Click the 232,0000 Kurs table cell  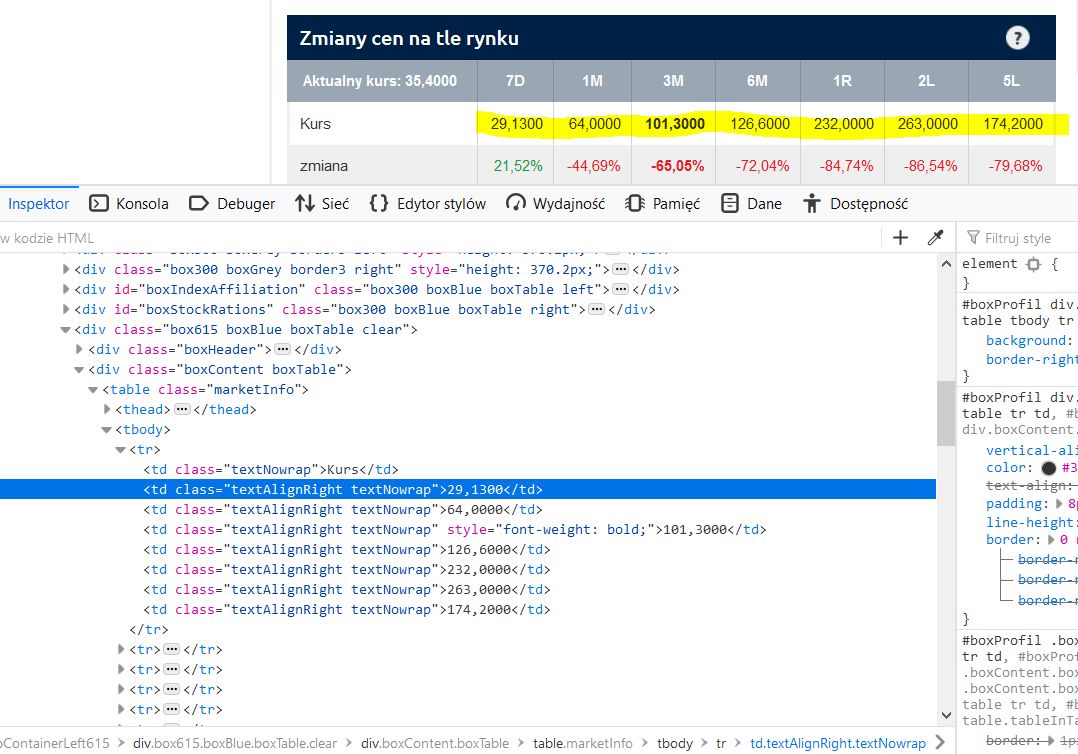click(x=844, y=124)
